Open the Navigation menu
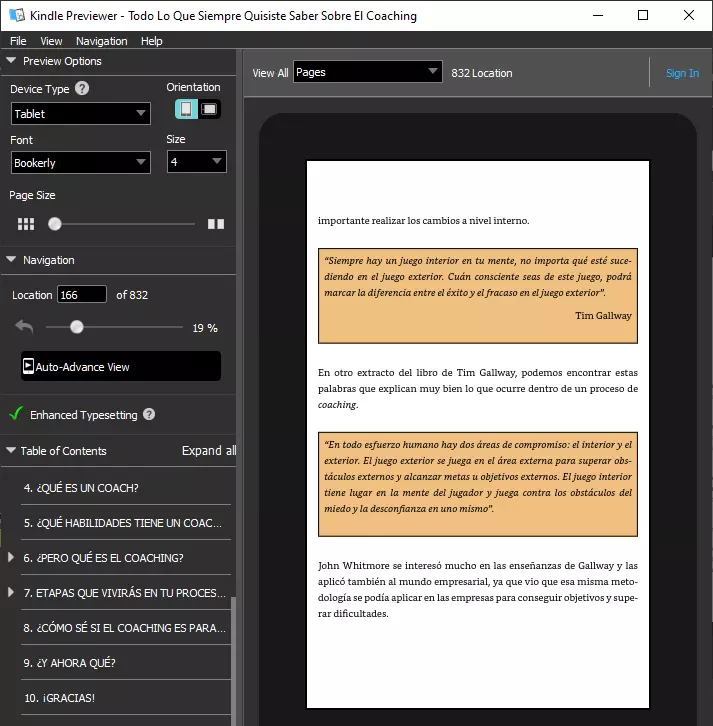 [x=101, y=41]
